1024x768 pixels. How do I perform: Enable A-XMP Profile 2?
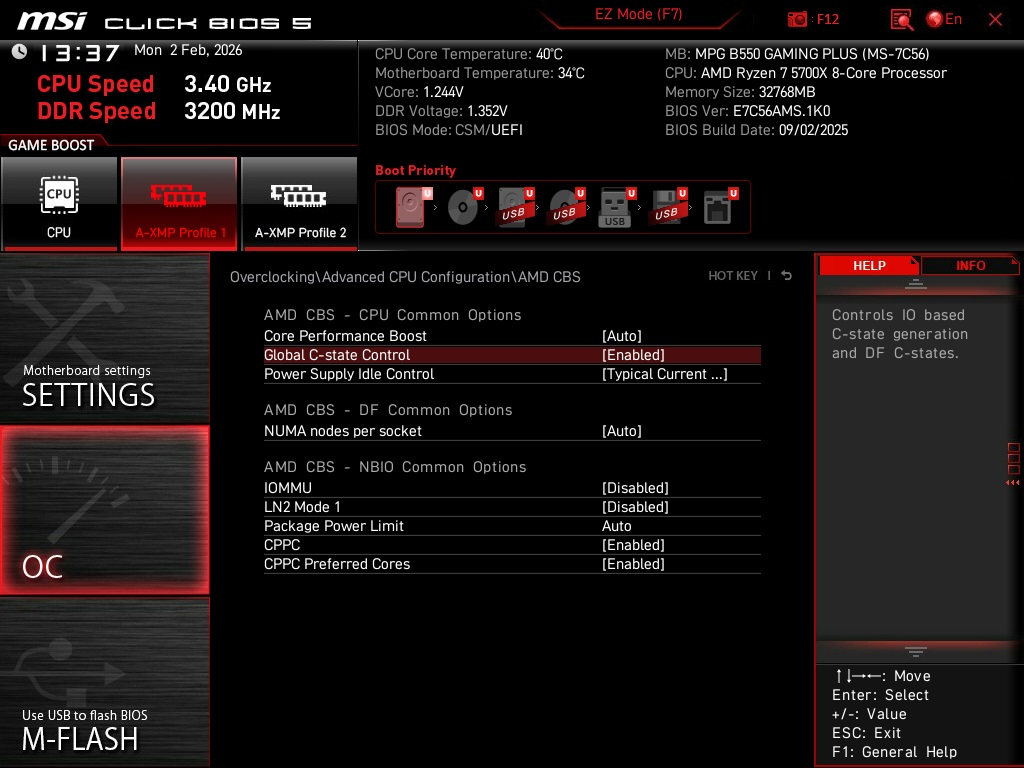coord(299,203)
